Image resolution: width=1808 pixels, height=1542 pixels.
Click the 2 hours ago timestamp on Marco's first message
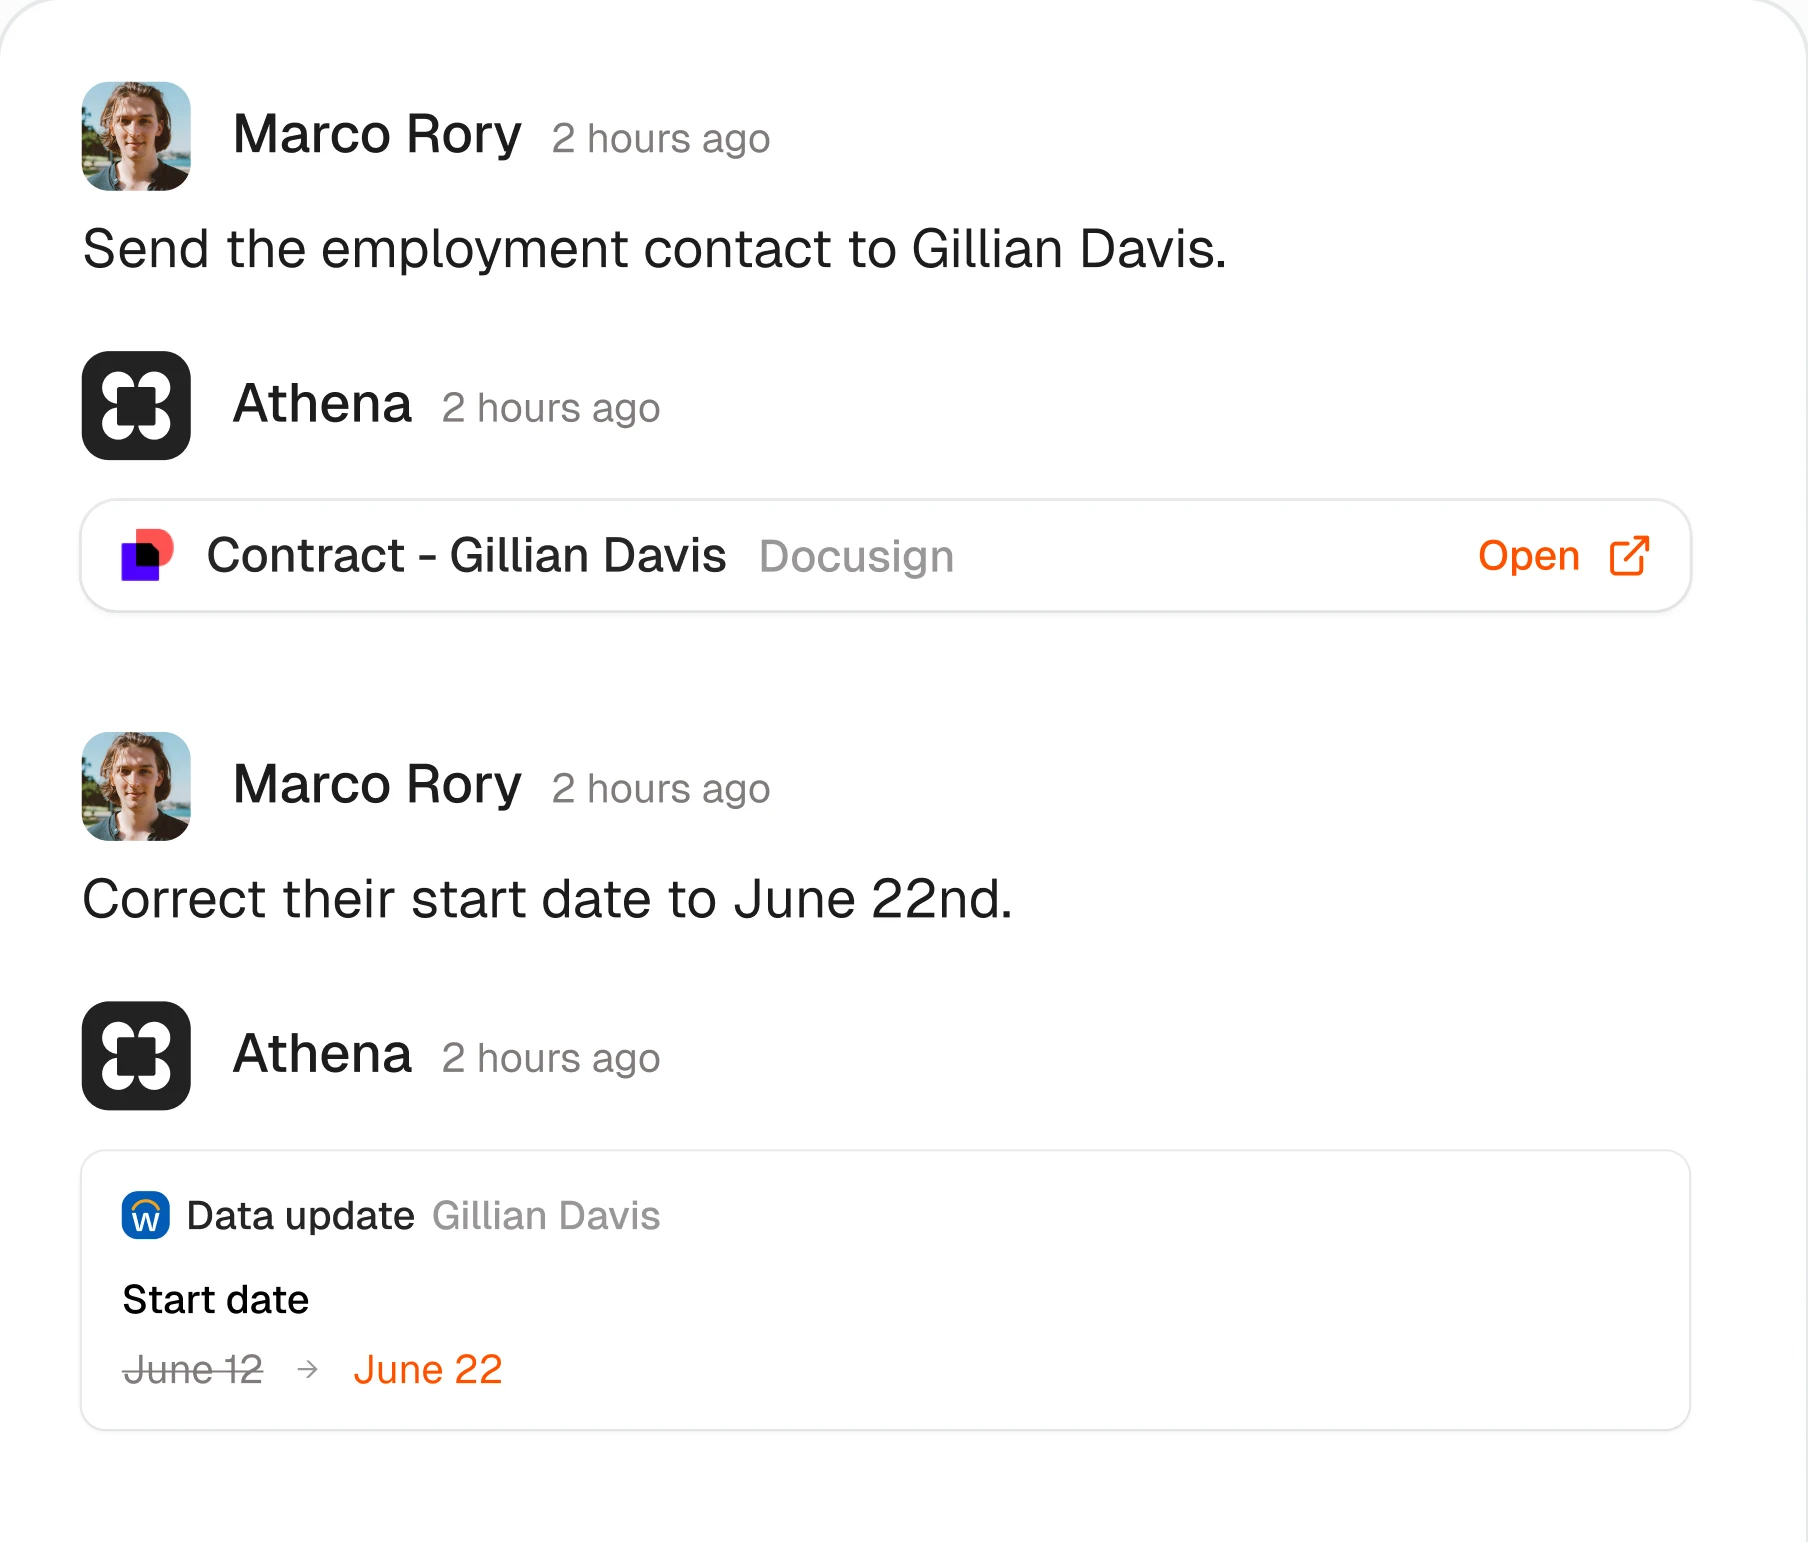(661, 139)
